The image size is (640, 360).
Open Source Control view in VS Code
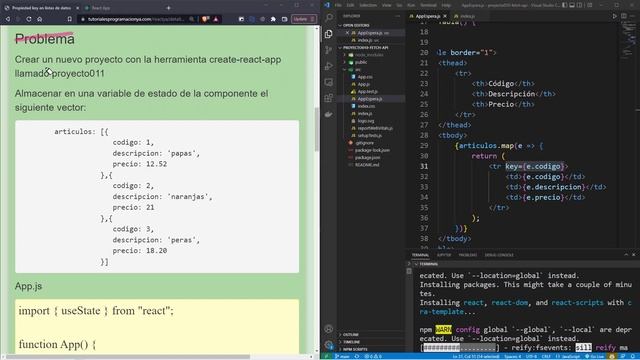click(x=329, y=50)
